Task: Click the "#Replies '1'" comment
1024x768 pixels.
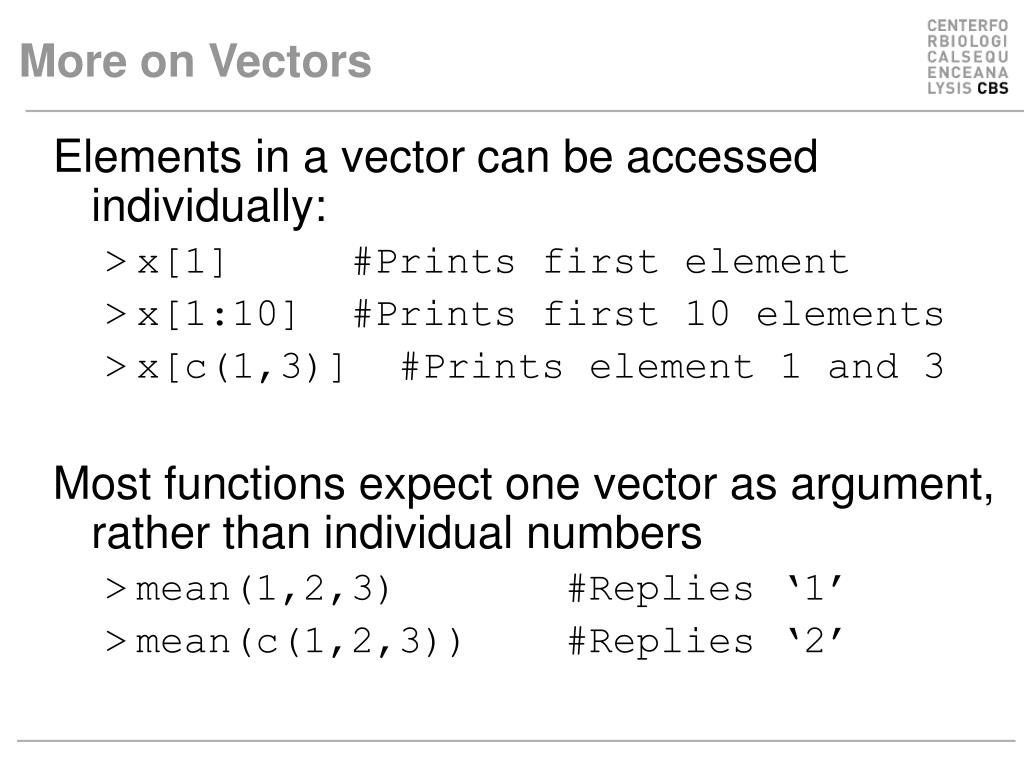Action: point(705,589)
